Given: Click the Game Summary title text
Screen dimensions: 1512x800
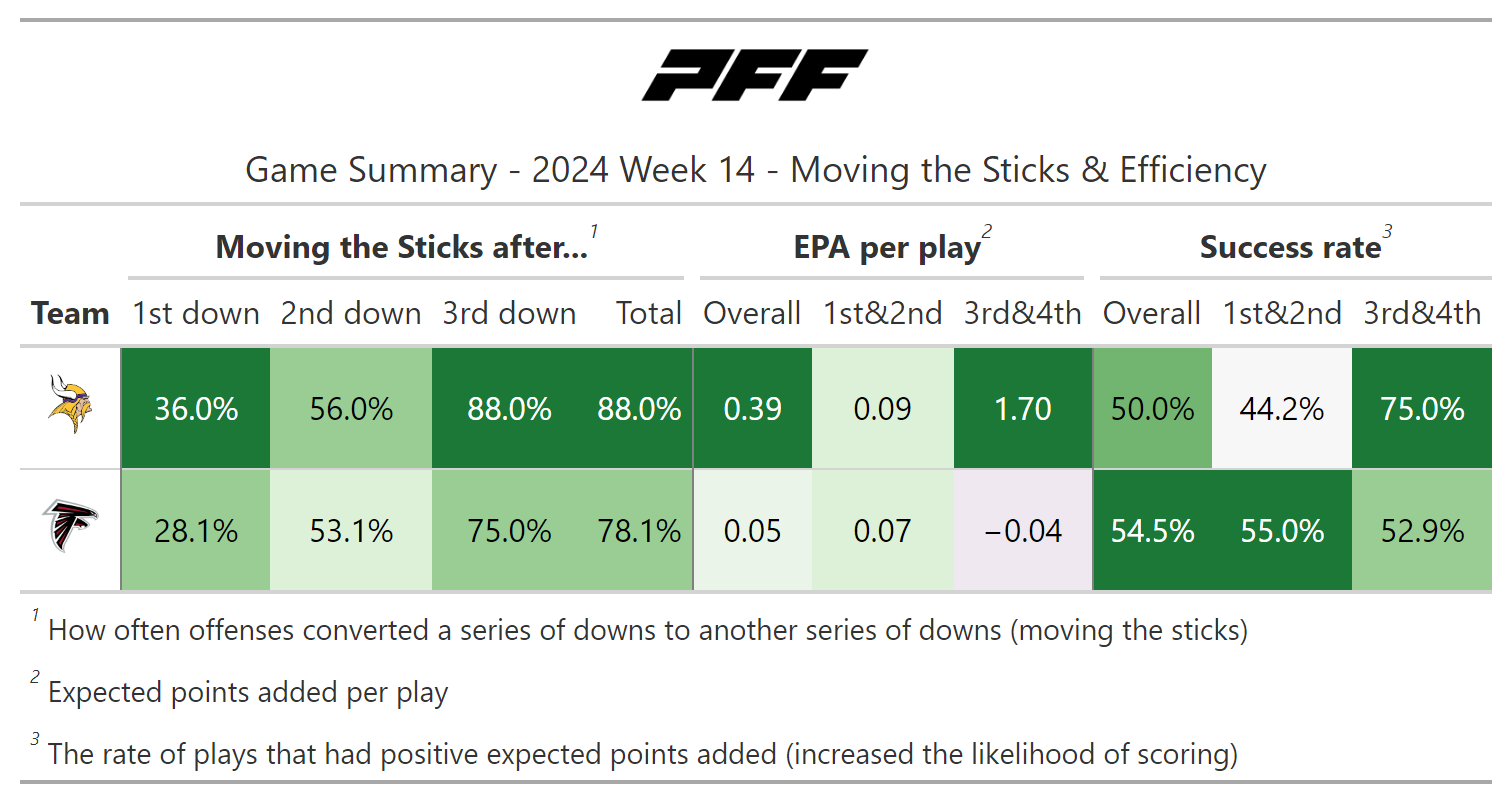Looking at the screenshot, I should coord(755,170).
